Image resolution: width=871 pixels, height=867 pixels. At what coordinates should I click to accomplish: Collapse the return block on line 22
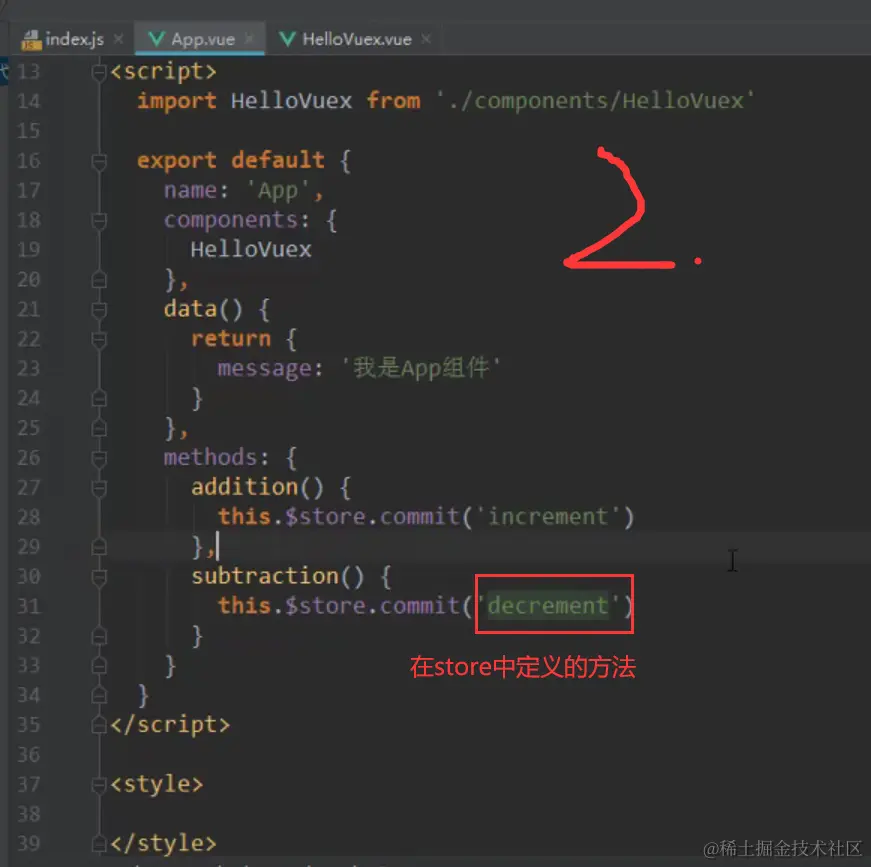pos(99,339)
